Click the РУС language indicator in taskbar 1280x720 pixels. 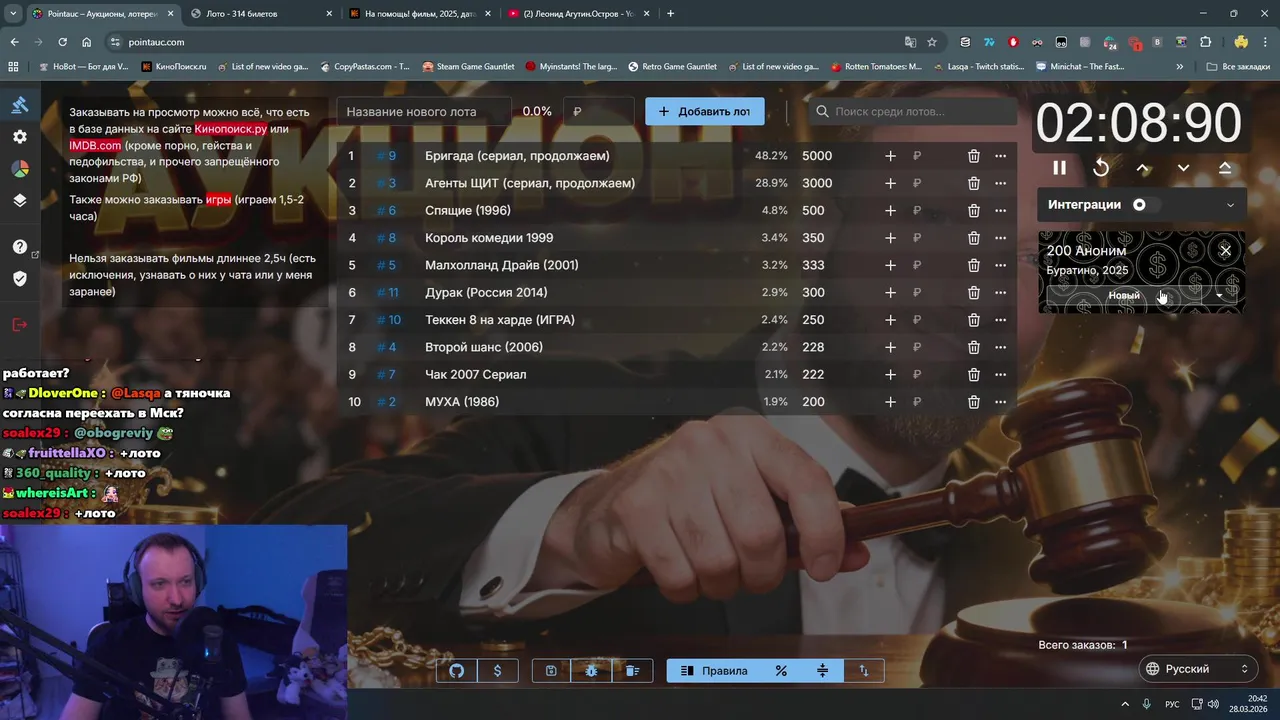coord(1172,704)
